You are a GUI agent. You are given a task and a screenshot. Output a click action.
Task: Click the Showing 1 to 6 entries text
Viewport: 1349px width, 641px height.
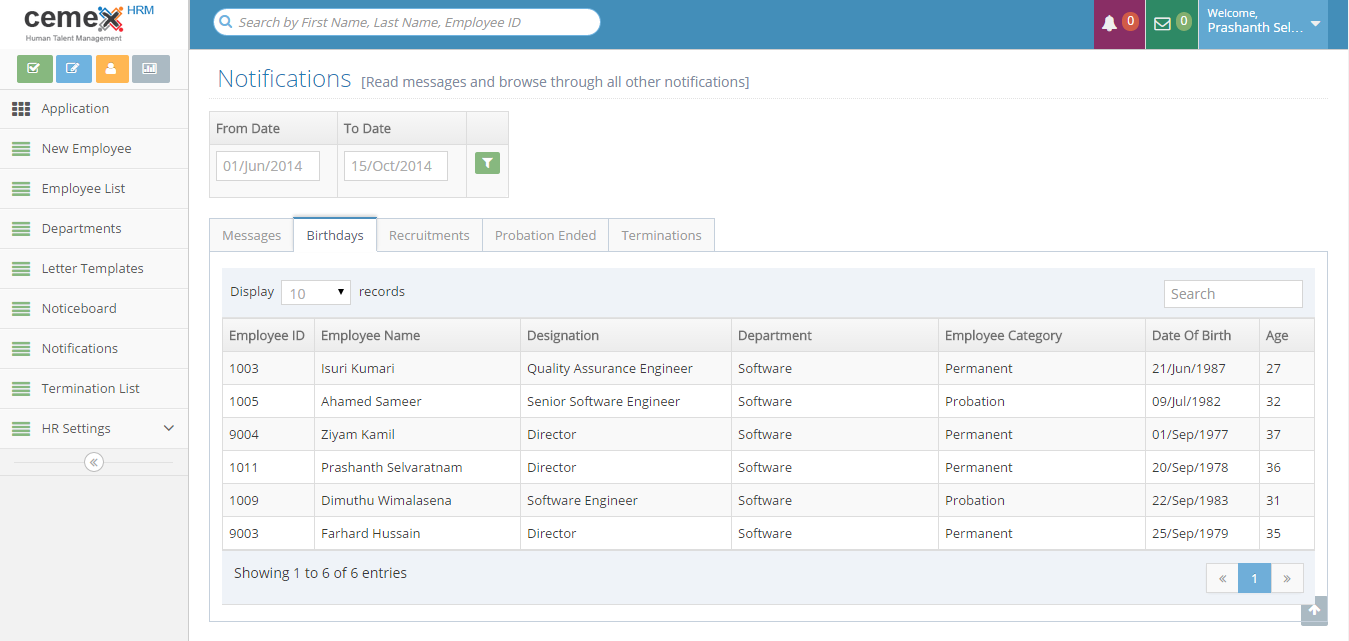320,573
